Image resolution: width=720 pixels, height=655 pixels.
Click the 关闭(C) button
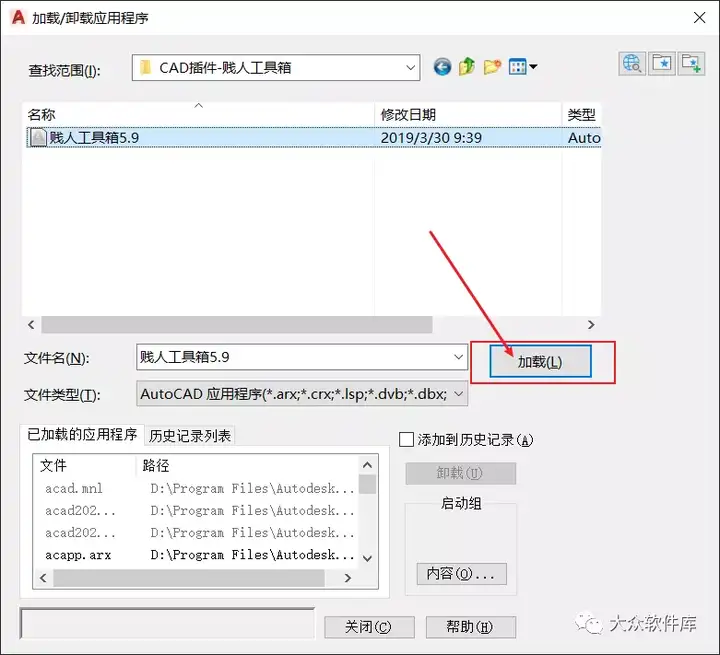[369, 627]
